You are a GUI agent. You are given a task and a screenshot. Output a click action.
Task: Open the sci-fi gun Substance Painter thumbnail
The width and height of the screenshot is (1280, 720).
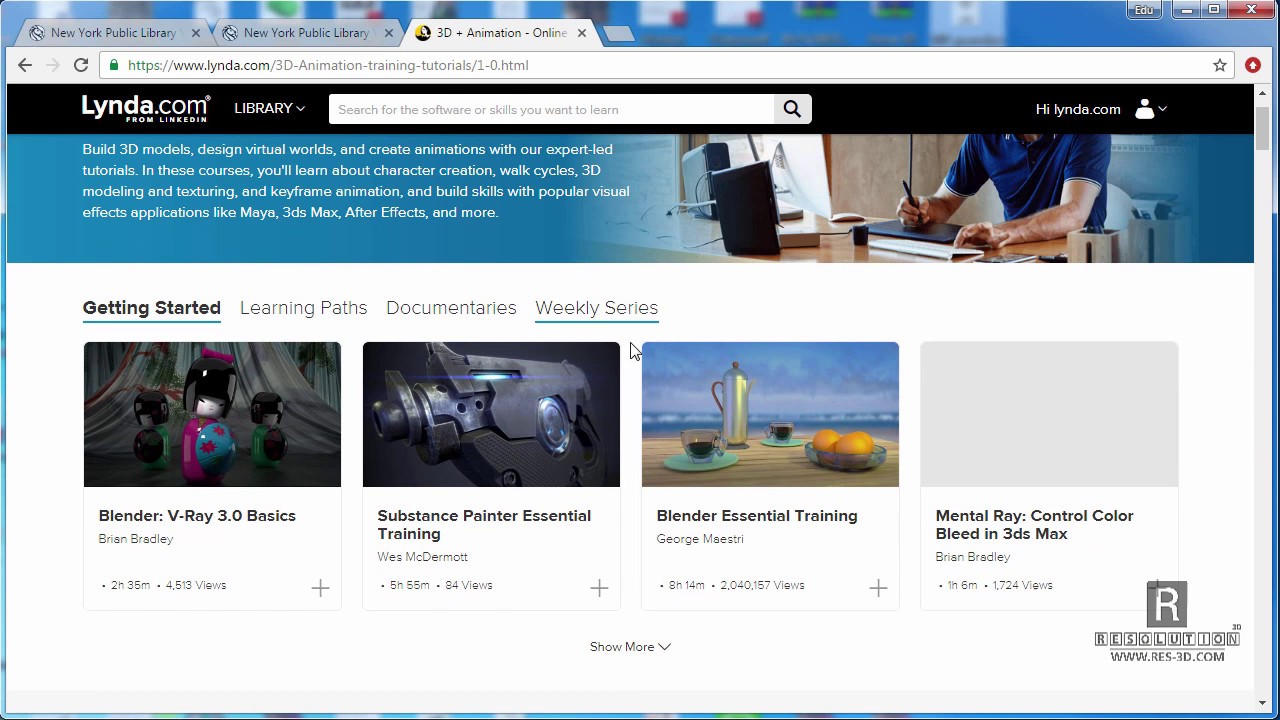(491, 414)
